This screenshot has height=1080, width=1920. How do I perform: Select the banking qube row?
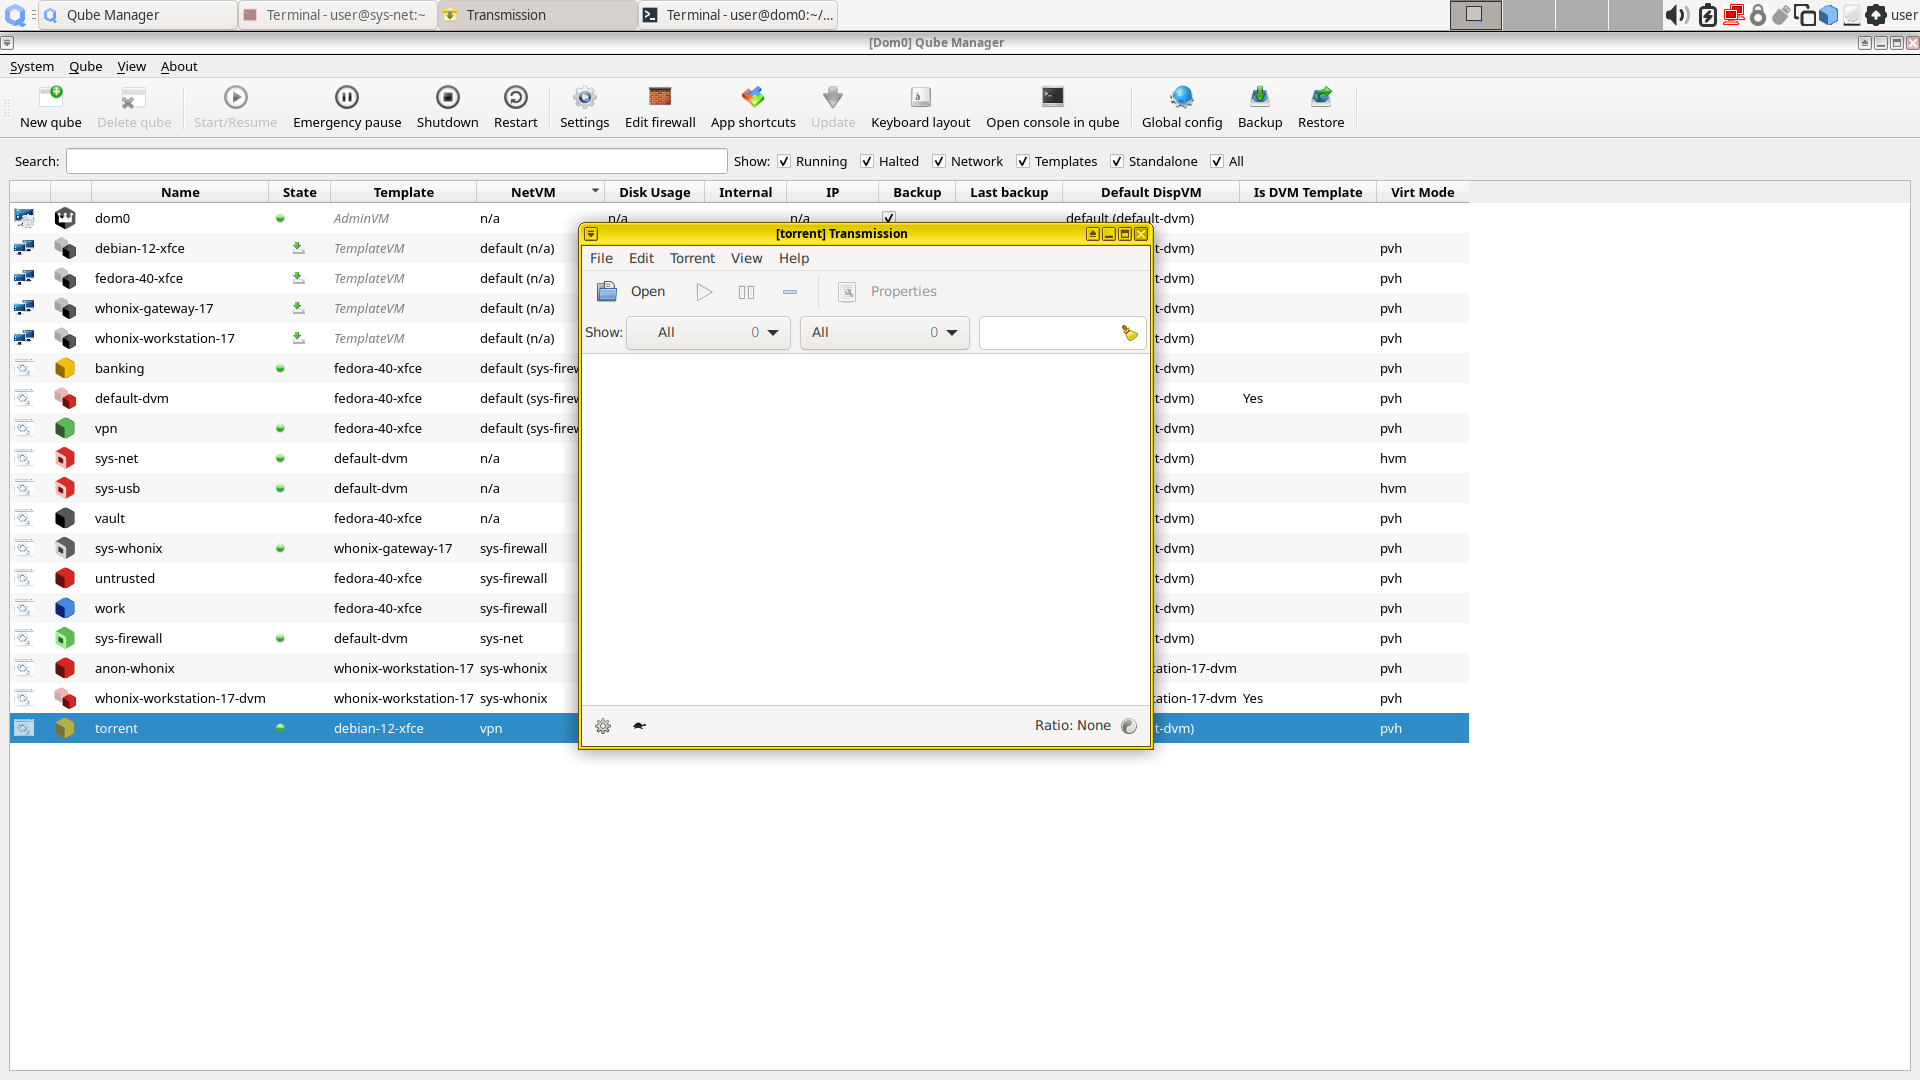pos(739,368)
